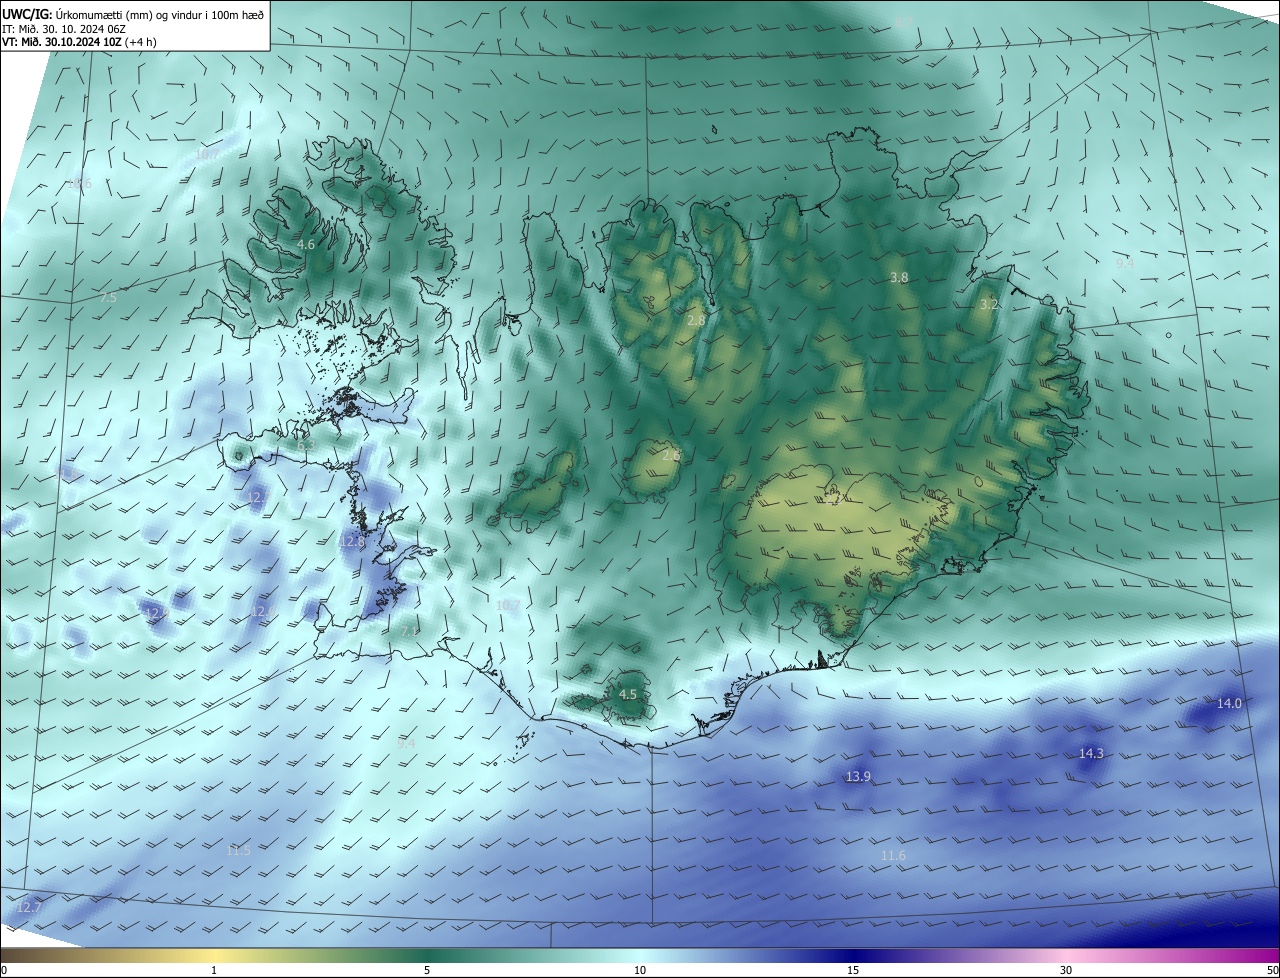Click the 1 tick on the color scale
Viewport: 1280px width, 978px height.
(214, 970)
